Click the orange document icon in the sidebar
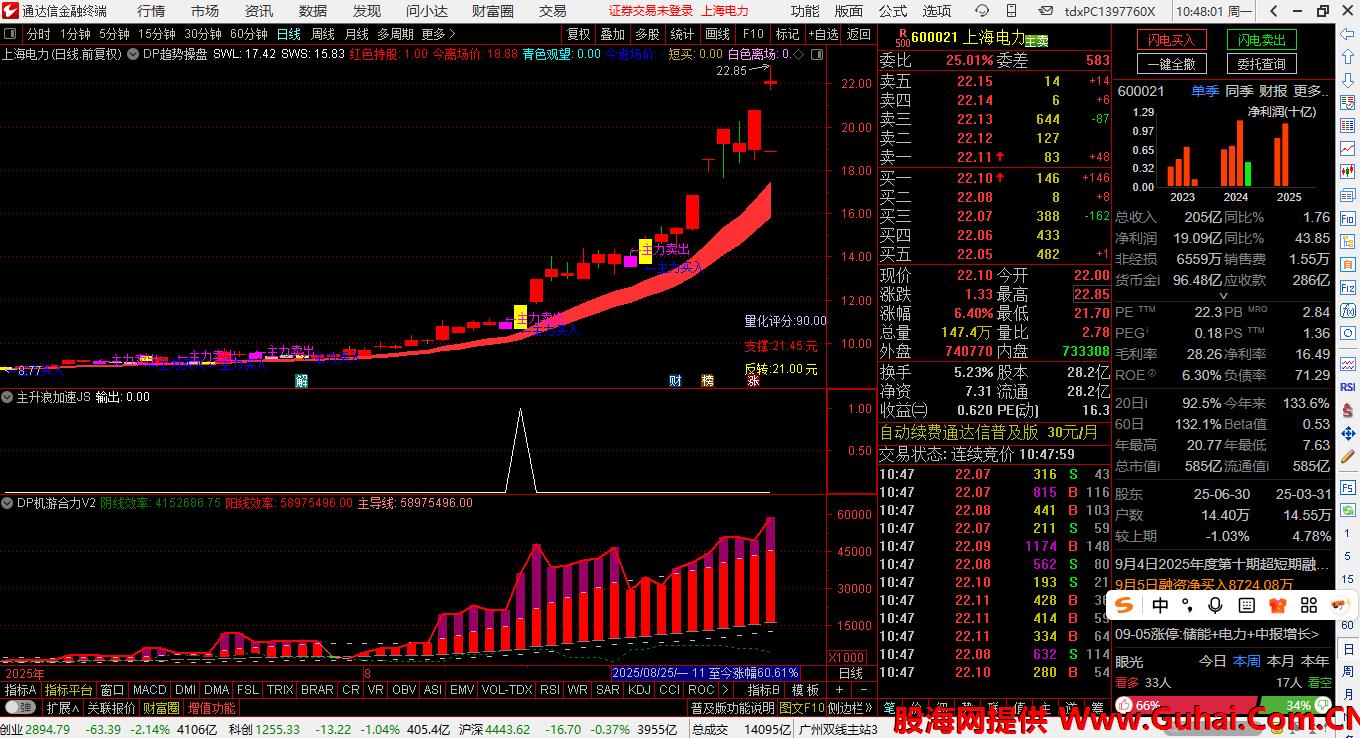The image size is (1360, 738). tap(1347, 263)
